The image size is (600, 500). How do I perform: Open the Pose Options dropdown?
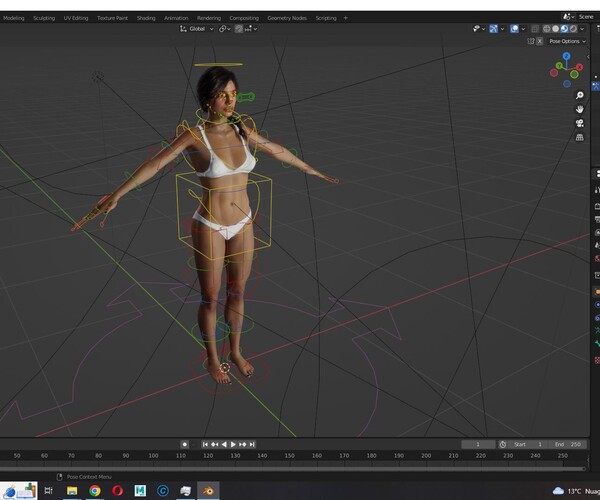[x=567, y=41]
